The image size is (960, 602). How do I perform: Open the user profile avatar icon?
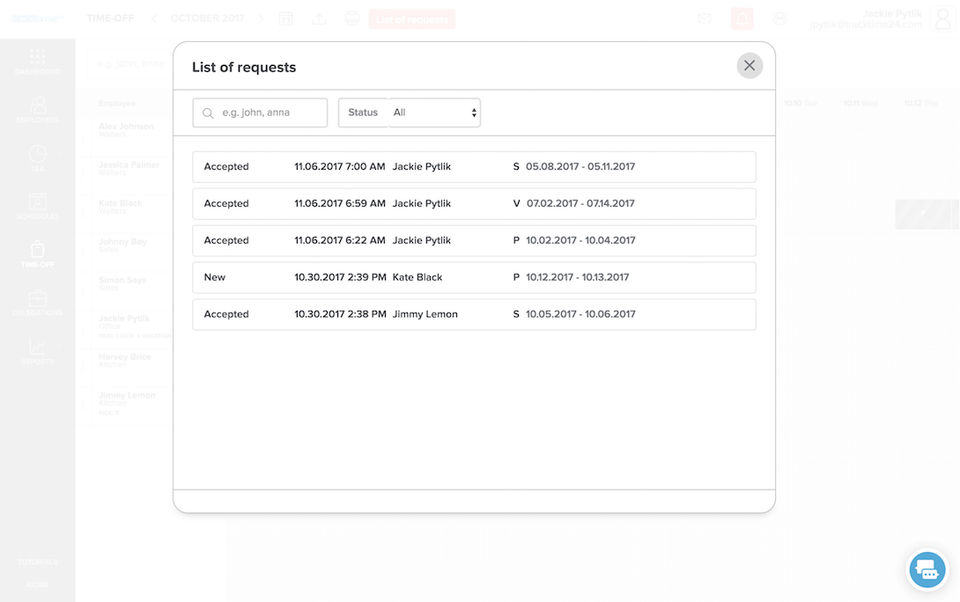943,18
